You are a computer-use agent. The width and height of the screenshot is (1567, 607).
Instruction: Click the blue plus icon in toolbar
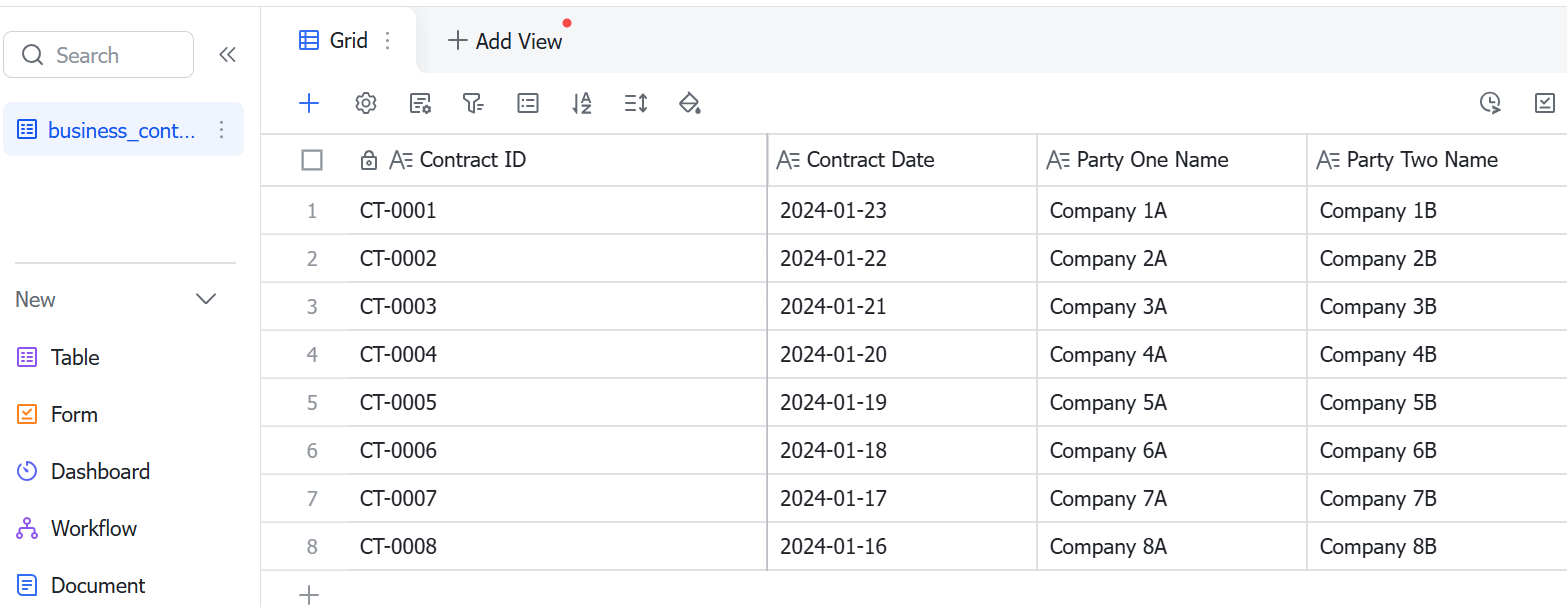[x=309, y=103]
